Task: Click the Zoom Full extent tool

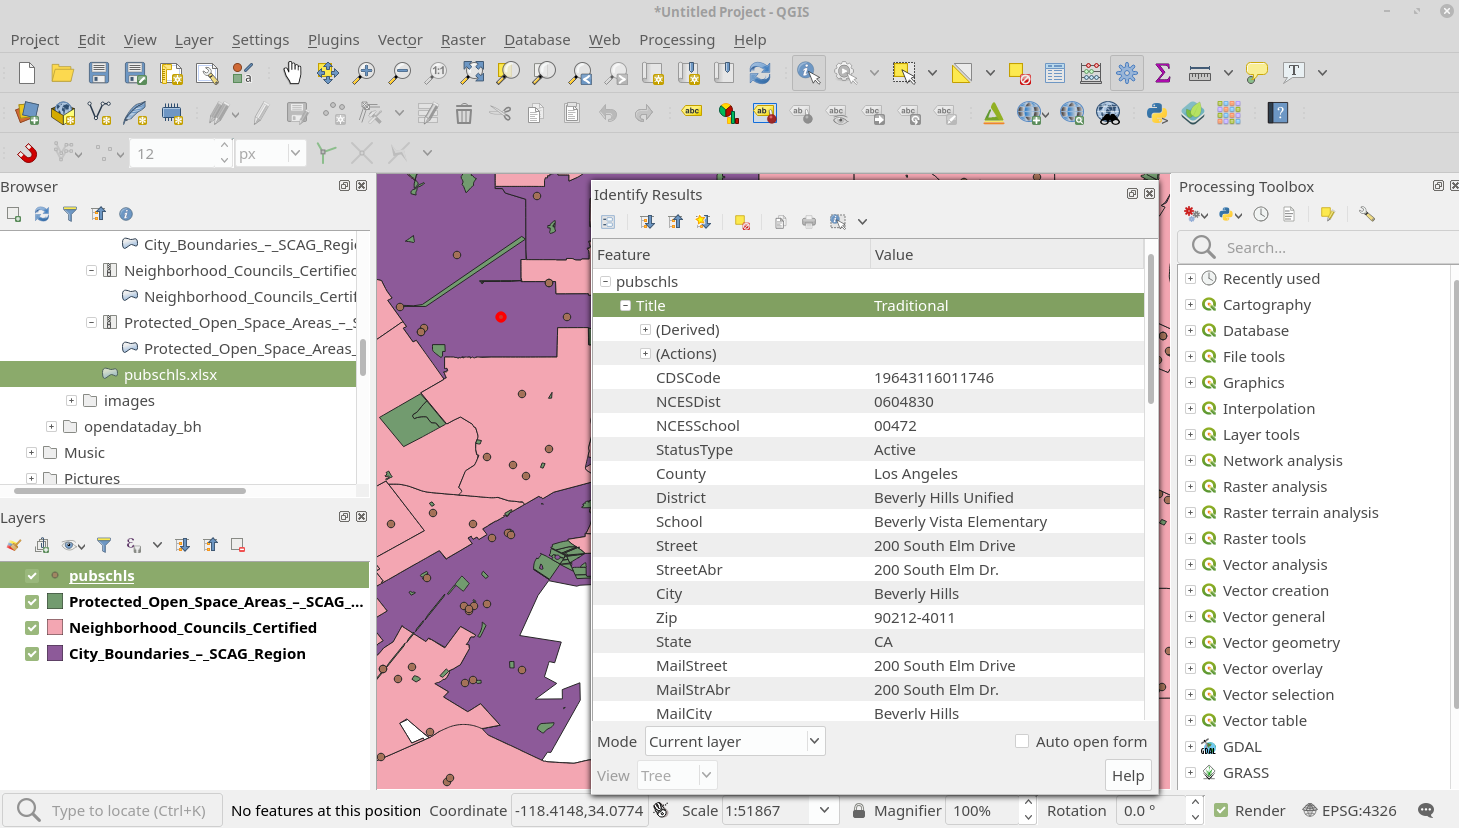Action: click(472, 73)
